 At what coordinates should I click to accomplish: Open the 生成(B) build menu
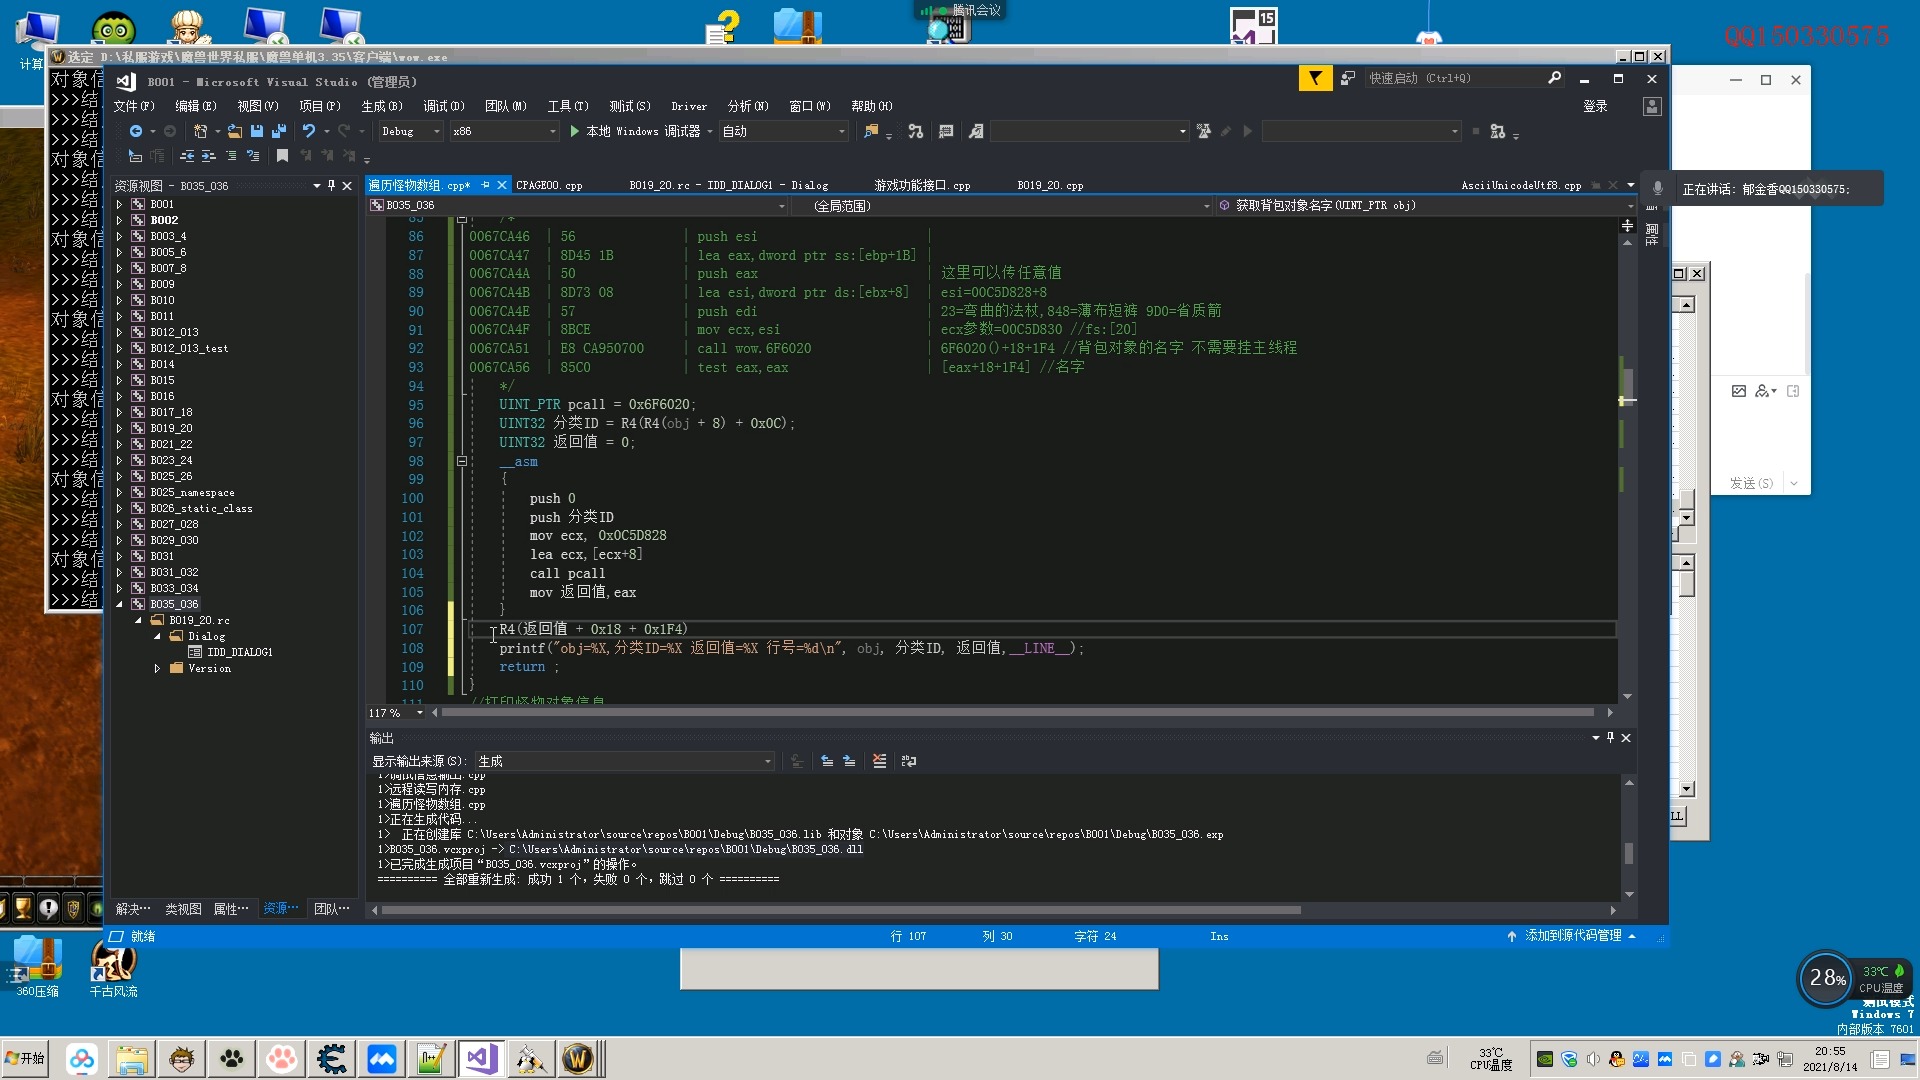click(381, 106)
